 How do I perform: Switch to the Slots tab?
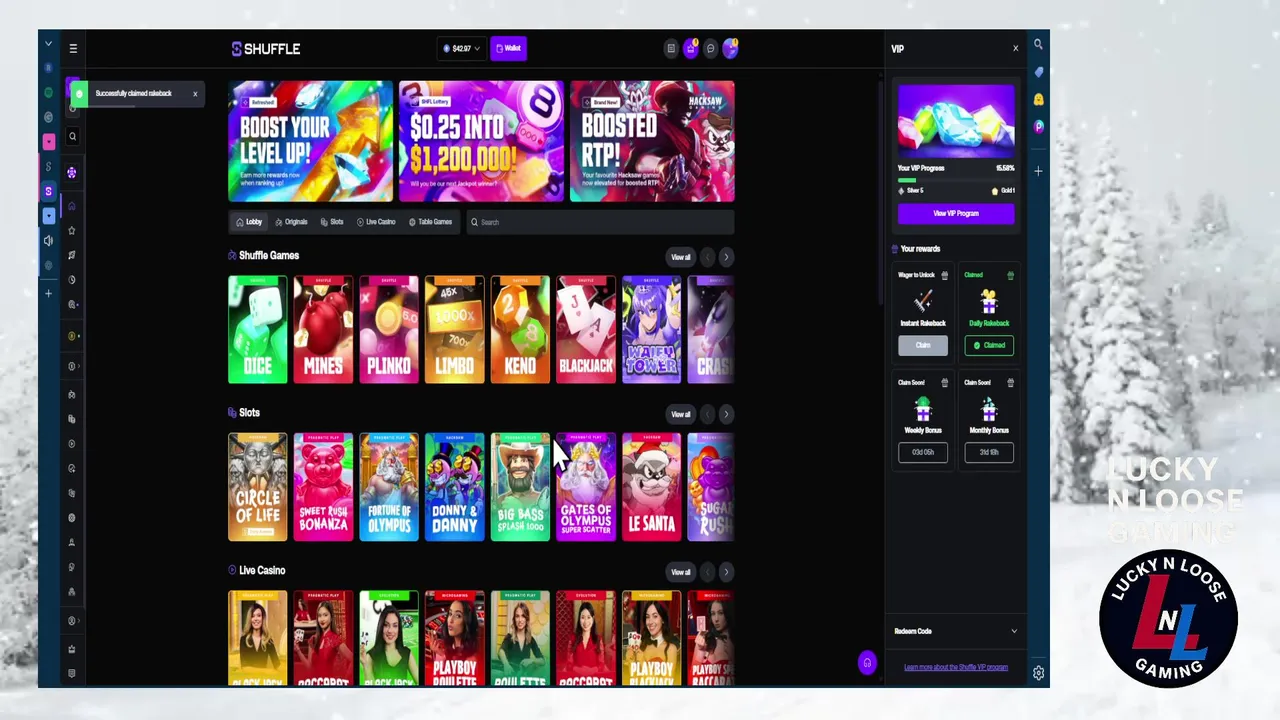pyautogui.click(x=332, y=222)
